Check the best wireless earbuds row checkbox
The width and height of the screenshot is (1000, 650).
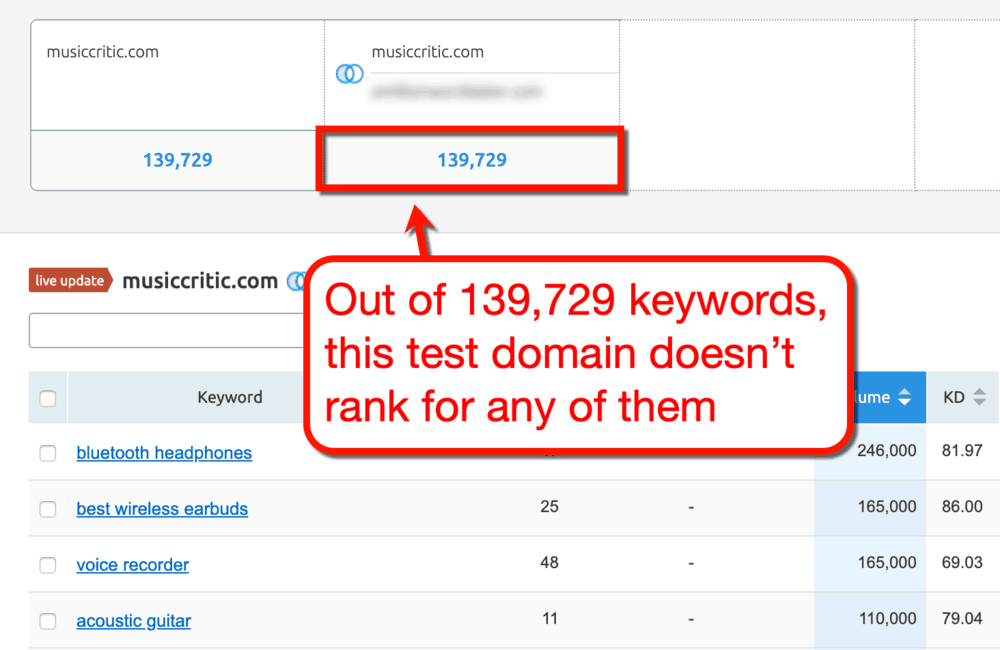pyautogui.click(x=47, y=509)
